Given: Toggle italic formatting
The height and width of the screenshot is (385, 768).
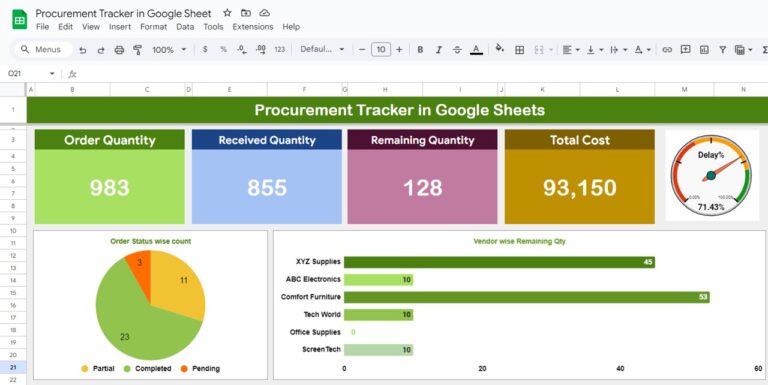Looking at the screenshot, I should [439, 49].
